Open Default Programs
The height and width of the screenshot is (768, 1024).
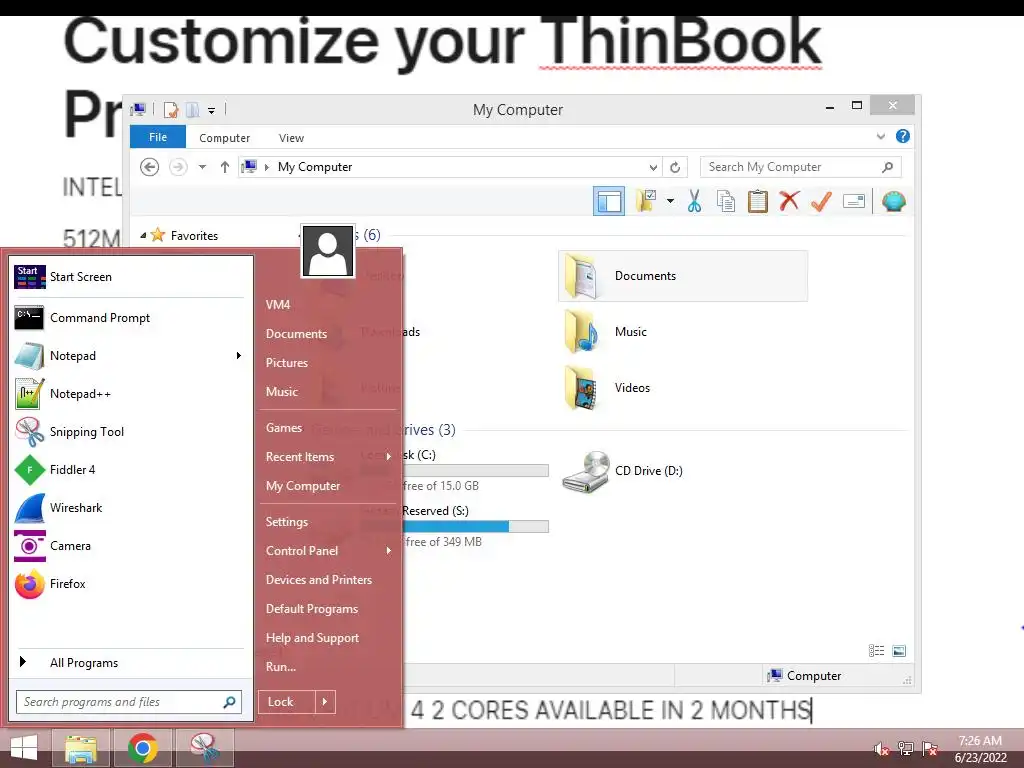click(328, 609)
